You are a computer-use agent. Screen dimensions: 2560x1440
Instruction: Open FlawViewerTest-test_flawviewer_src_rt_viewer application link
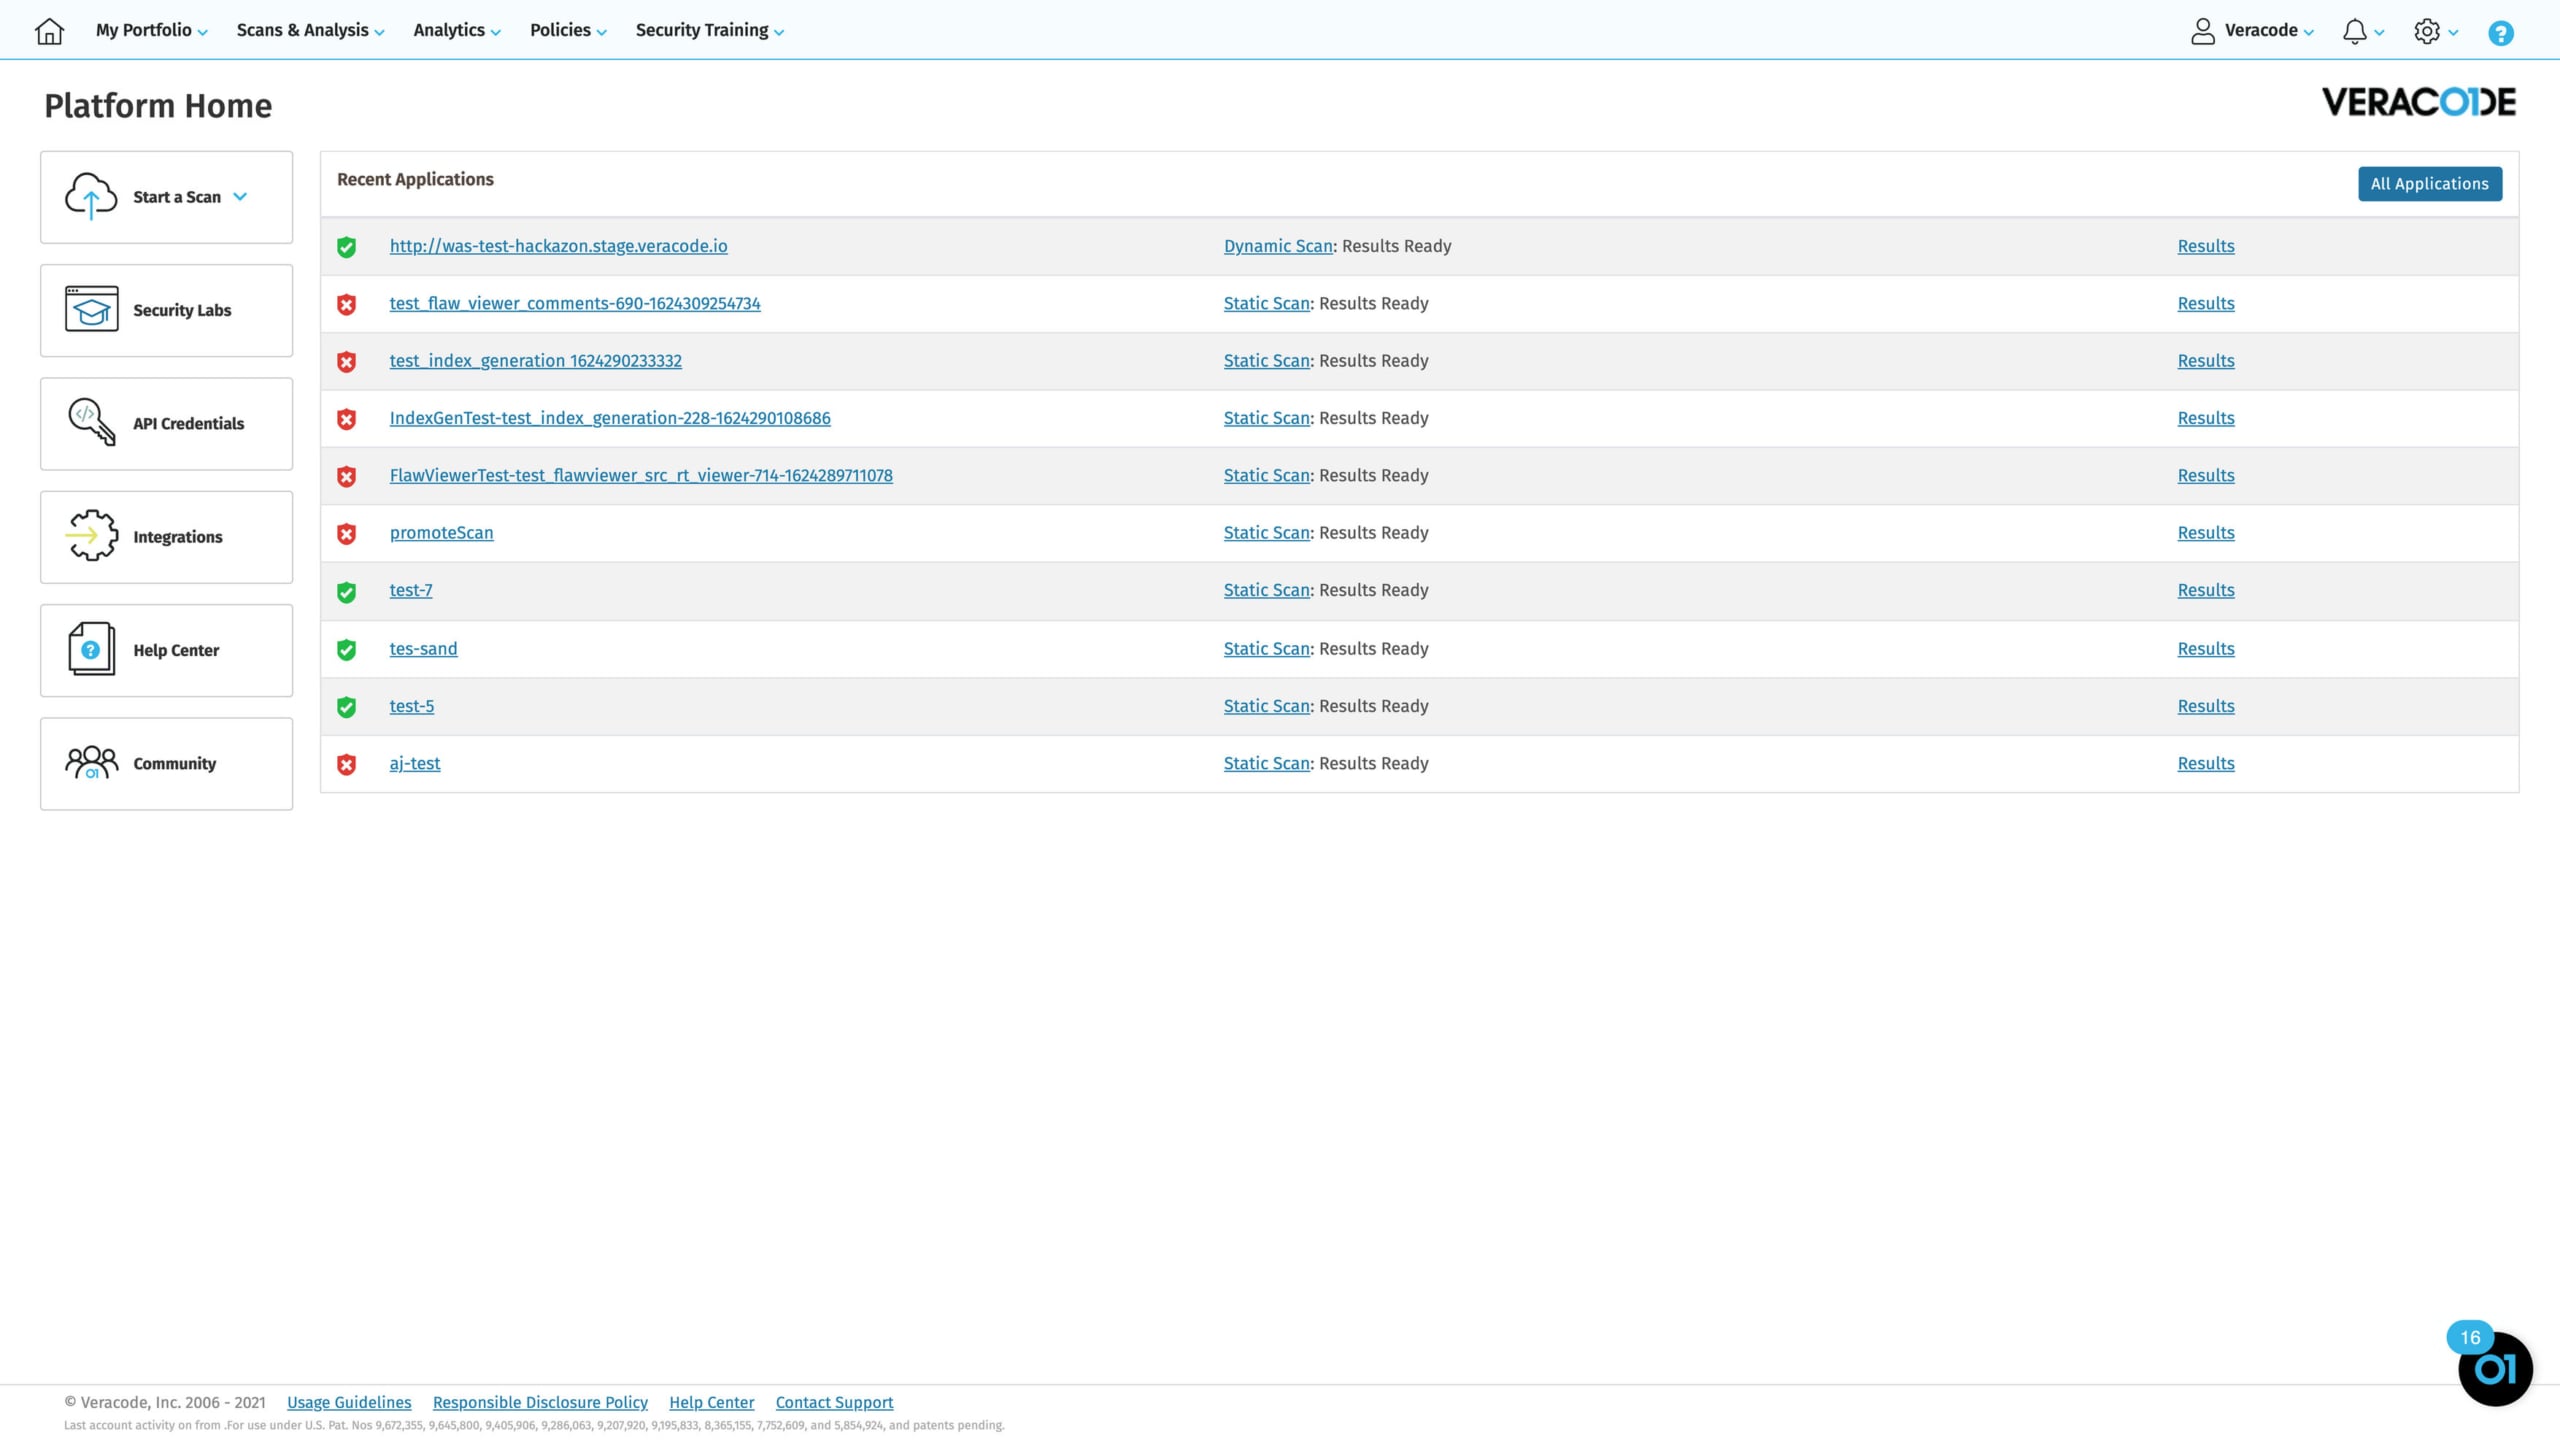[641, 475]
